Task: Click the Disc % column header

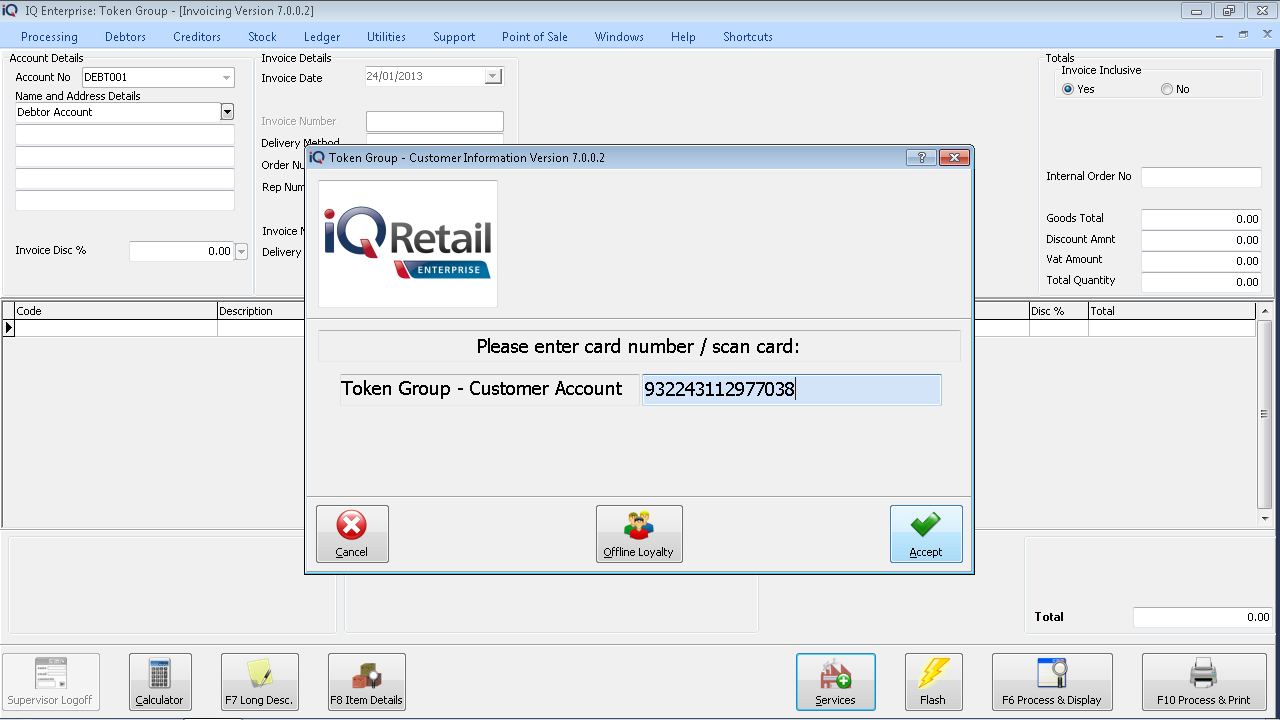Action: click(x=1058, y=311)
